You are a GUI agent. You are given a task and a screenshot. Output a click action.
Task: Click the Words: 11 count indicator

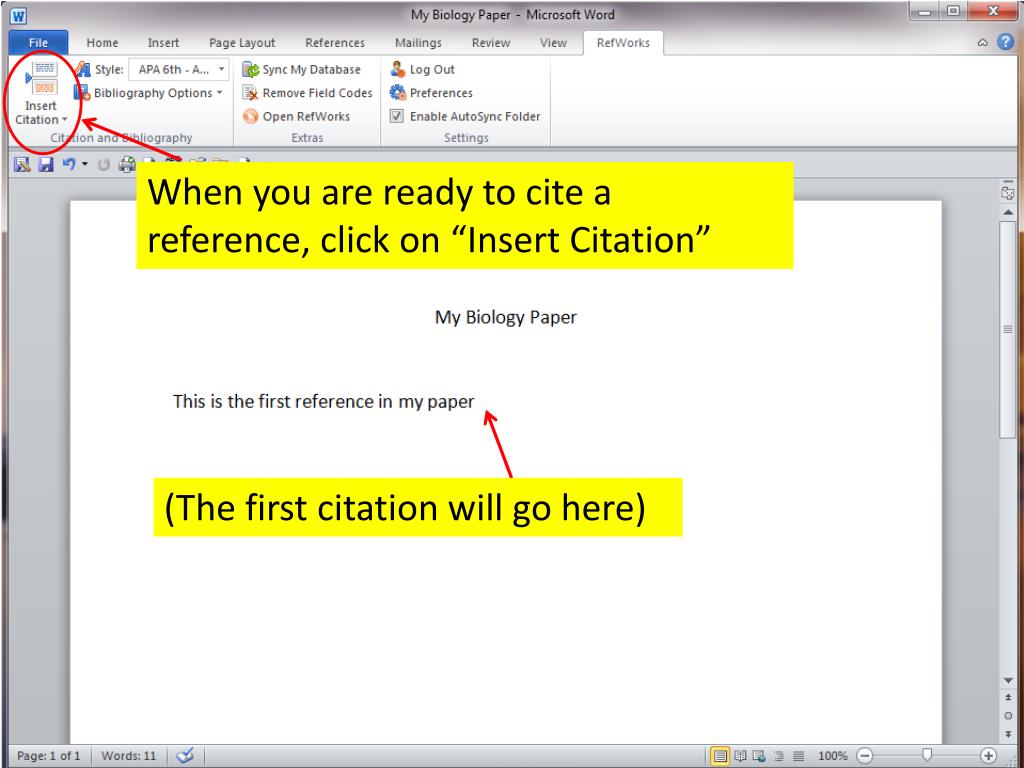pos(129,756)
